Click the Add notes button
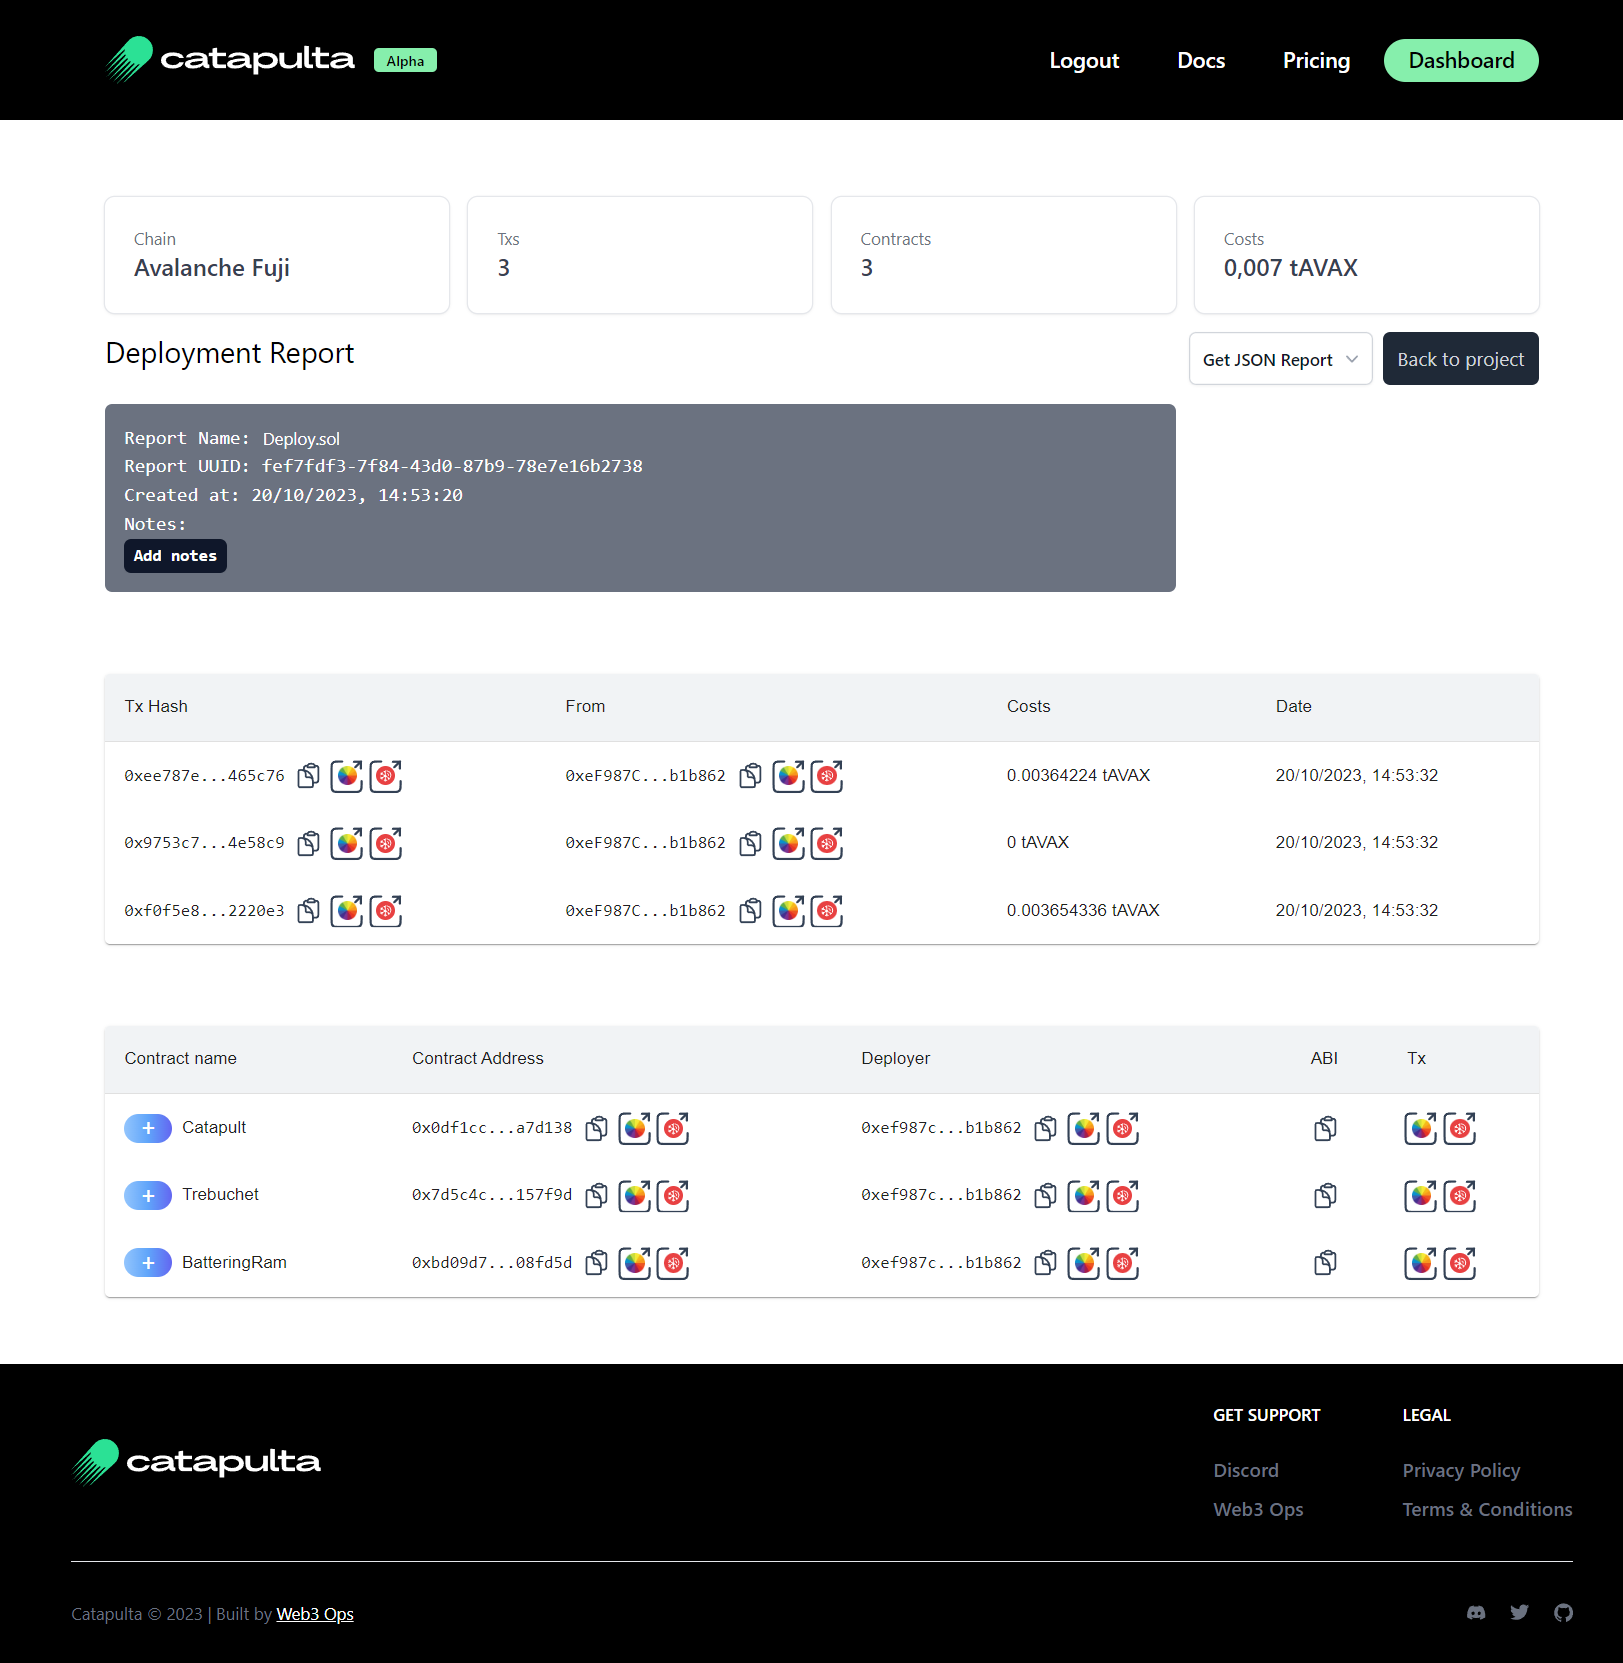Screen dimensions: 1623x1663 [x=175, y=556]
